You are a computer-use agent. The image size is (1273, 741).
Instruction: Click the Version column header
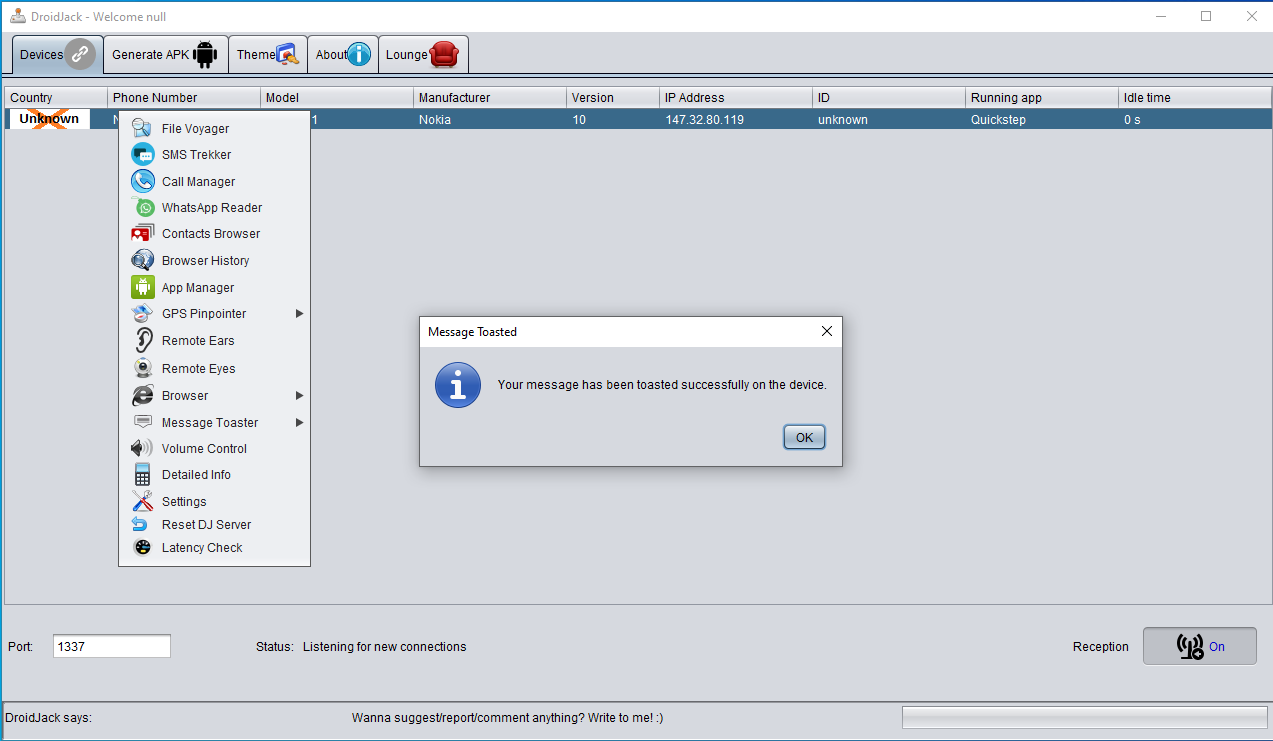pos(613,97)
